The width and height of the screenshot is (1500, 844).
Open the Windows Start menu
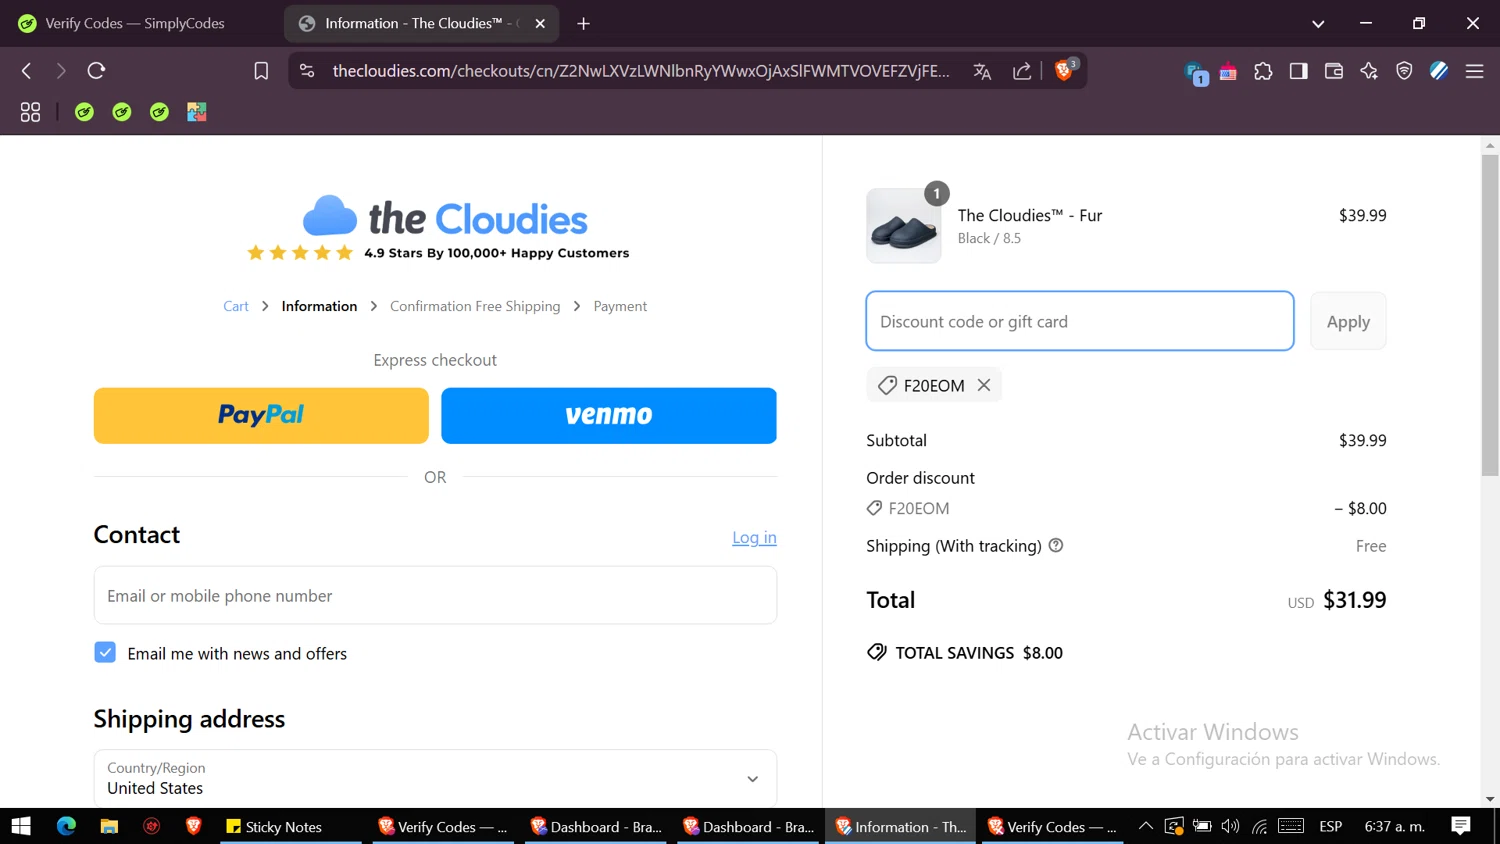point(21,826)
